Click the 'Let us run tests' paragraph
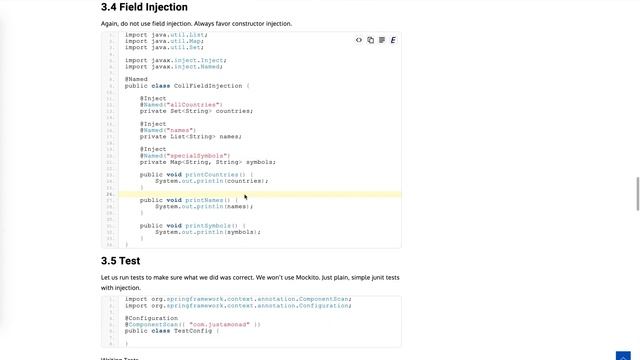Viewport: 640px width, 360px height. [250, 282]
